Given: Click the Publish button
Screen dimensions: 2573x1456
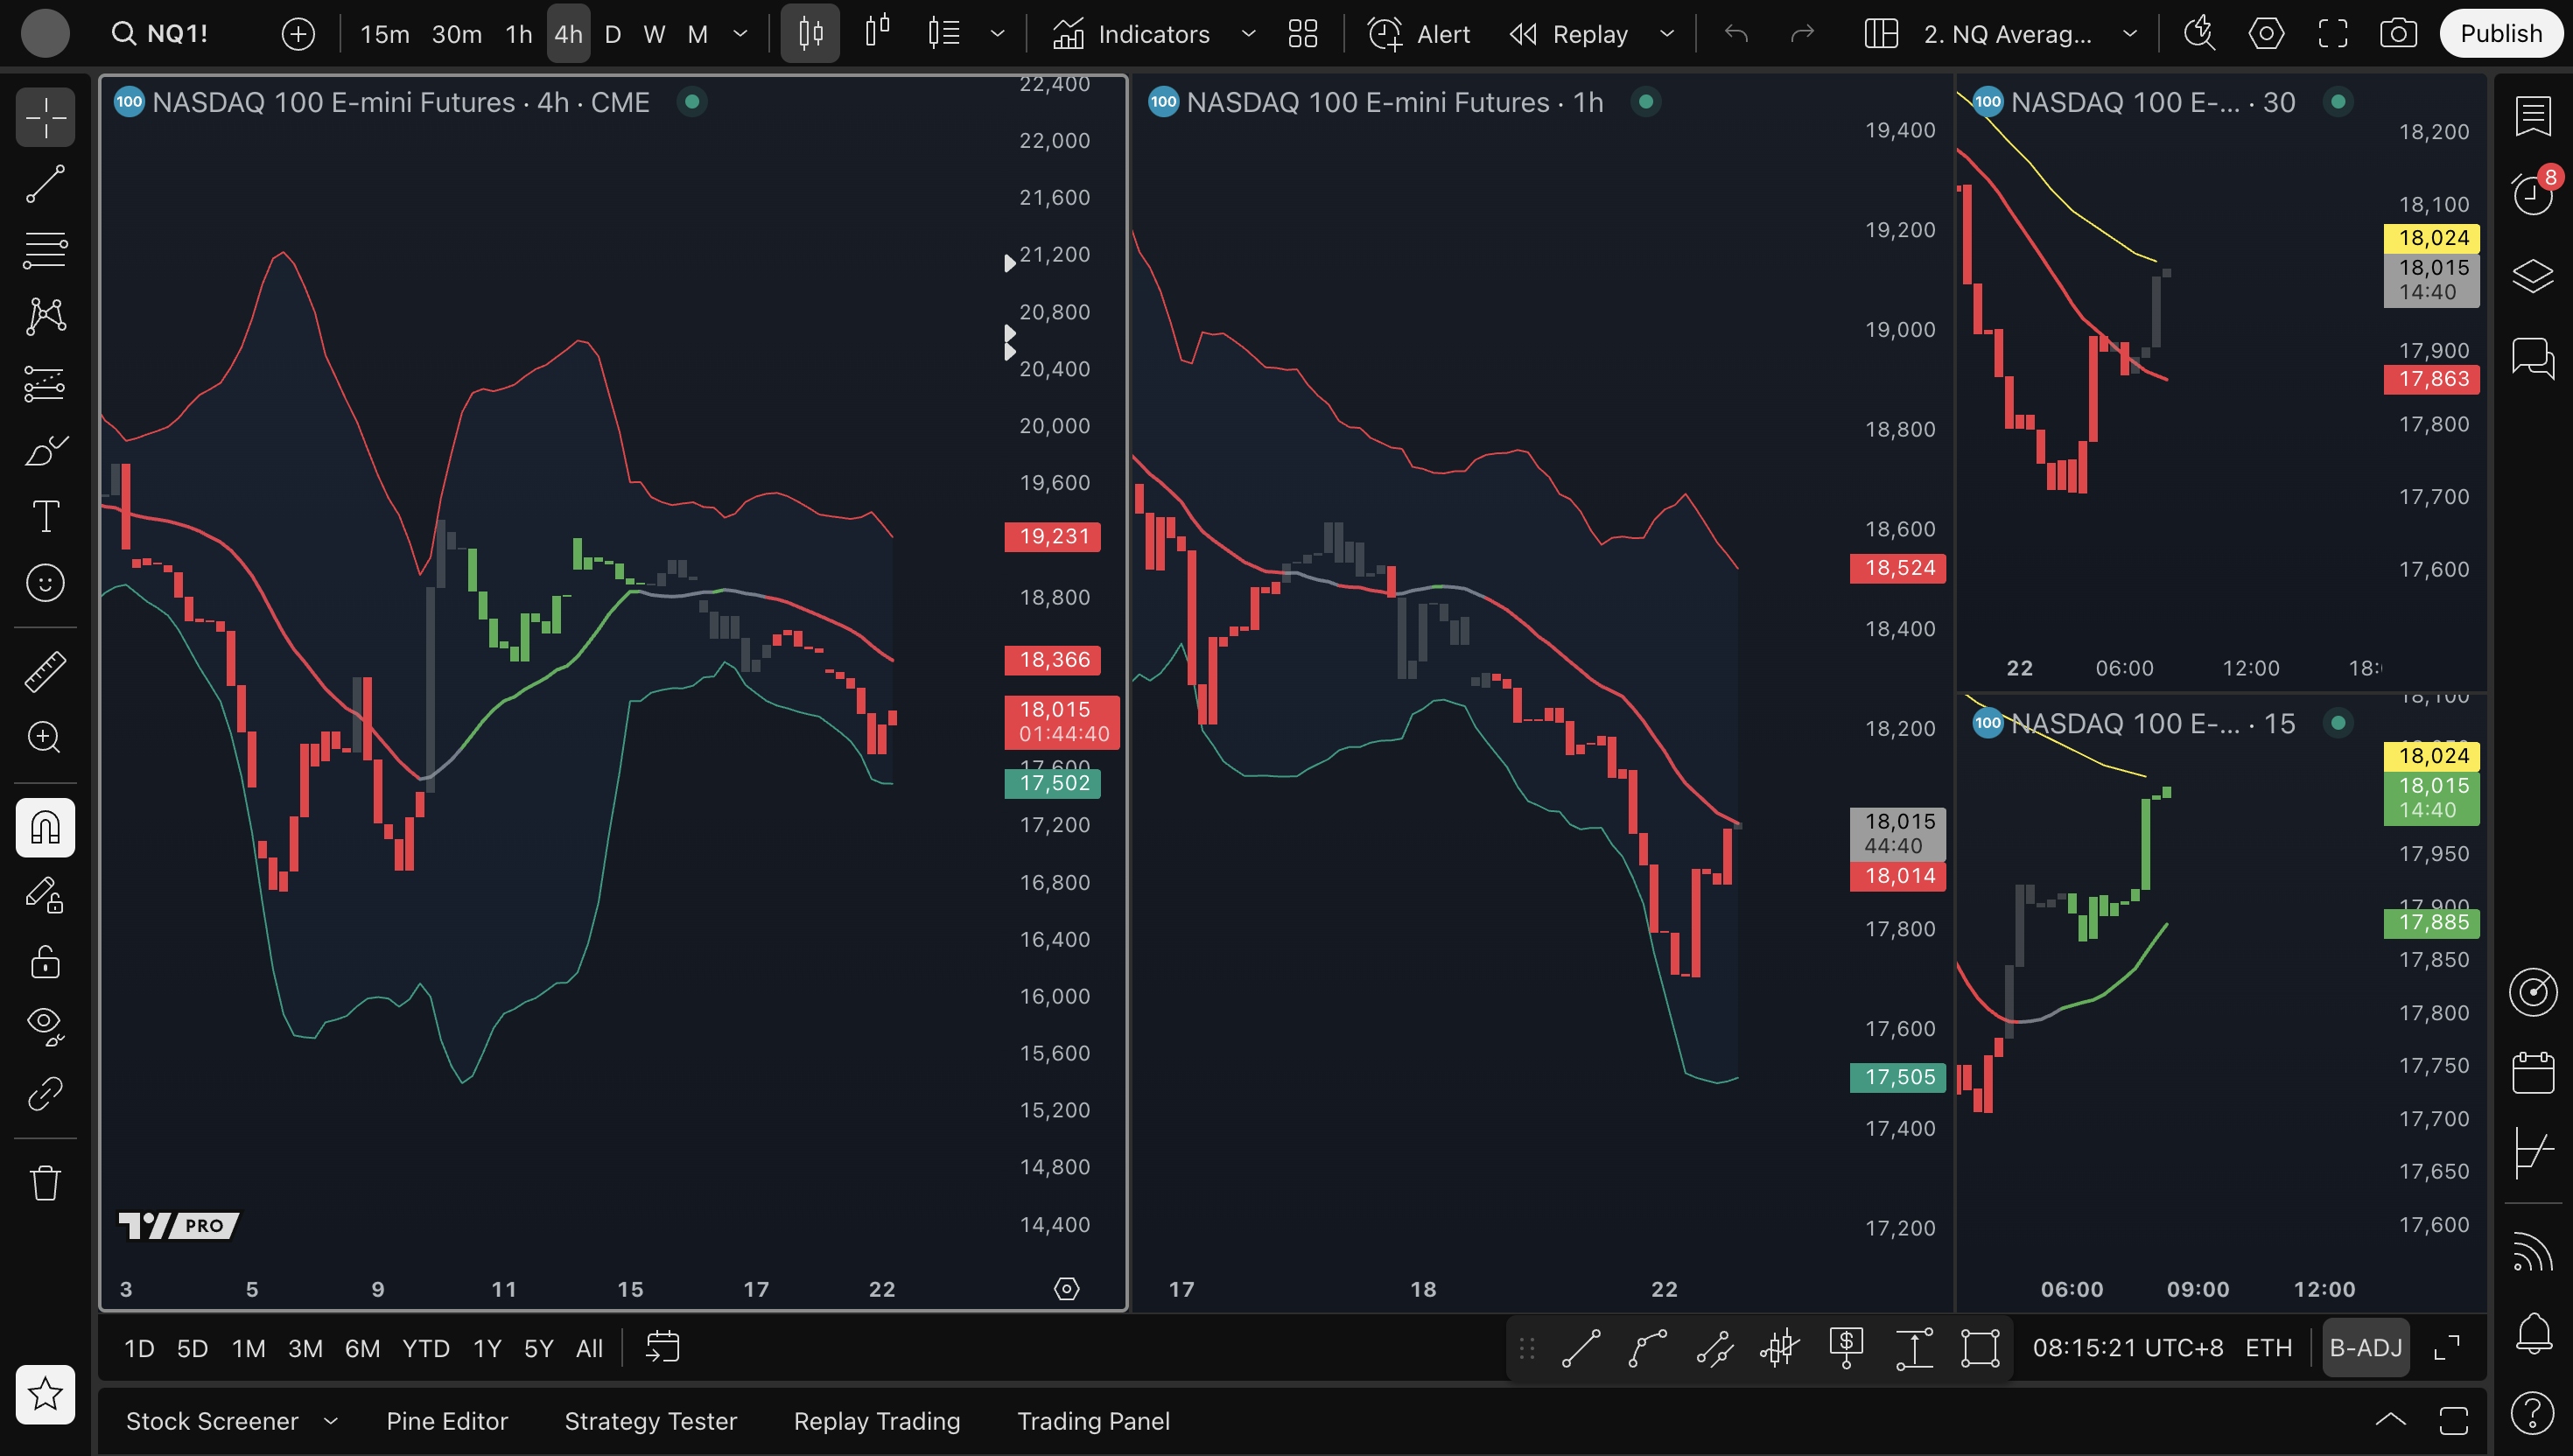Looking at the screenshot, I should click(2500, 34).
